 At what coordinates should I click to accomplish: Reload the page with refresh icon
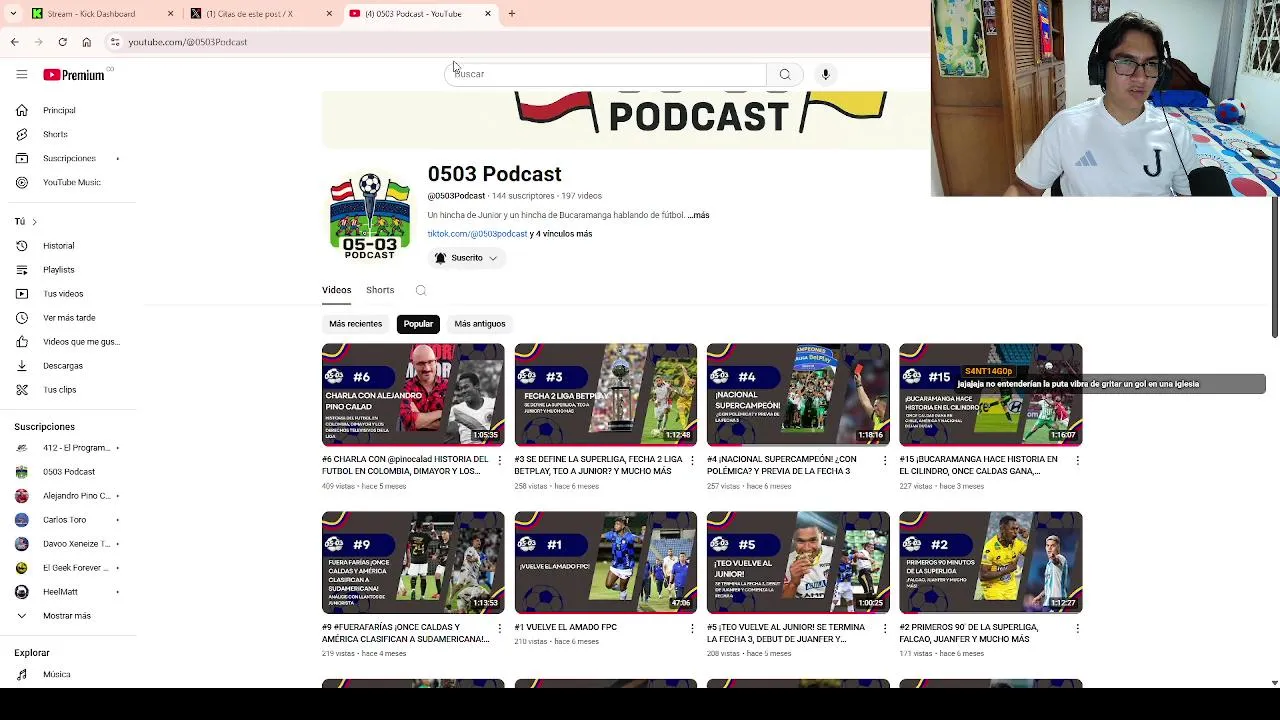[62, 42]
